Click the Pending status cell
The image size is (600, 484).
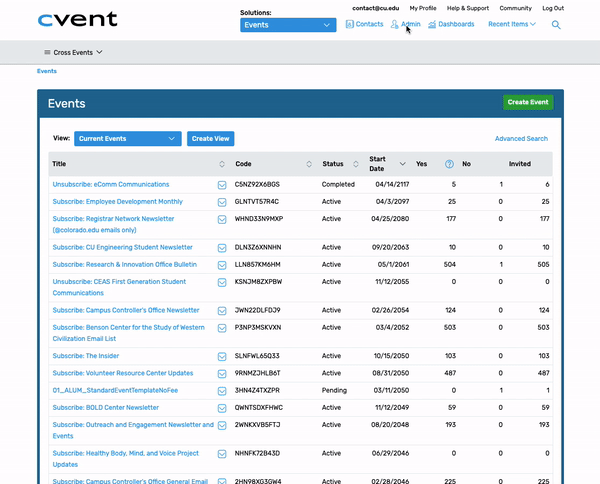coord(334,390)
